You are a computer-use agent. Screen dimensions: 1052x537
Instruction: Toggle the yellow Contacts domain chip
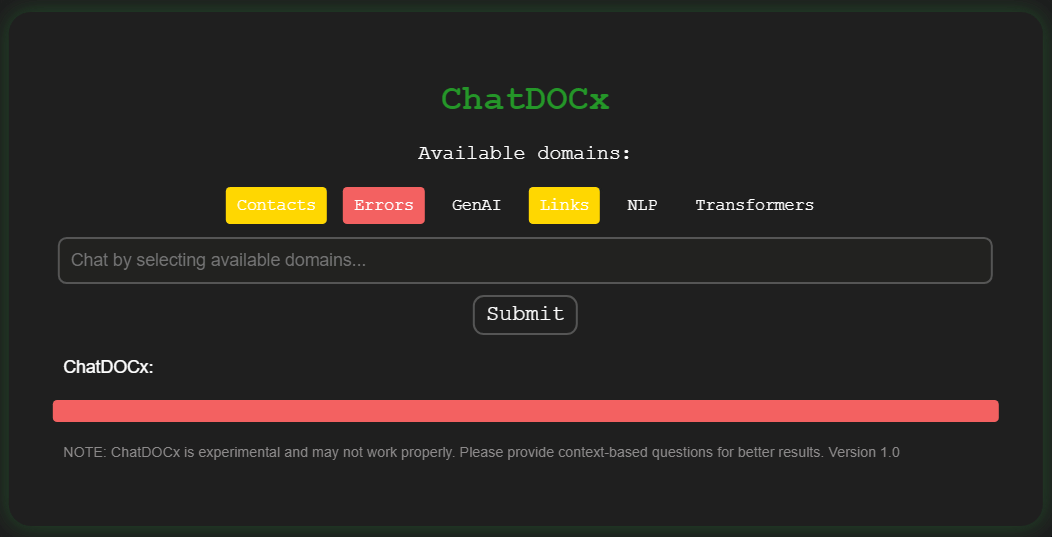(x=276, y=205)
